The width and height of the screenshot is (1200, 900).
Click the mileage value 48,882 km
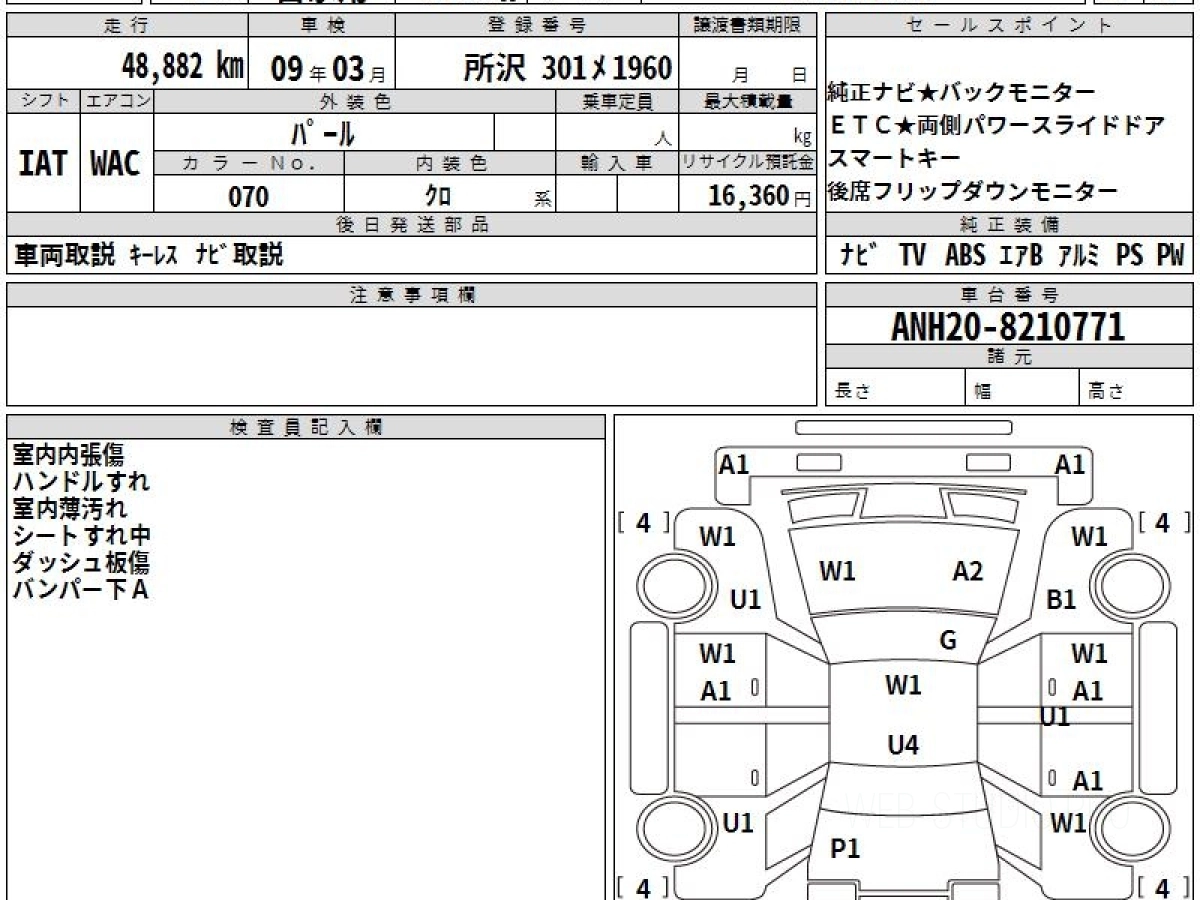pyautogui.click(x=183, y=67)
